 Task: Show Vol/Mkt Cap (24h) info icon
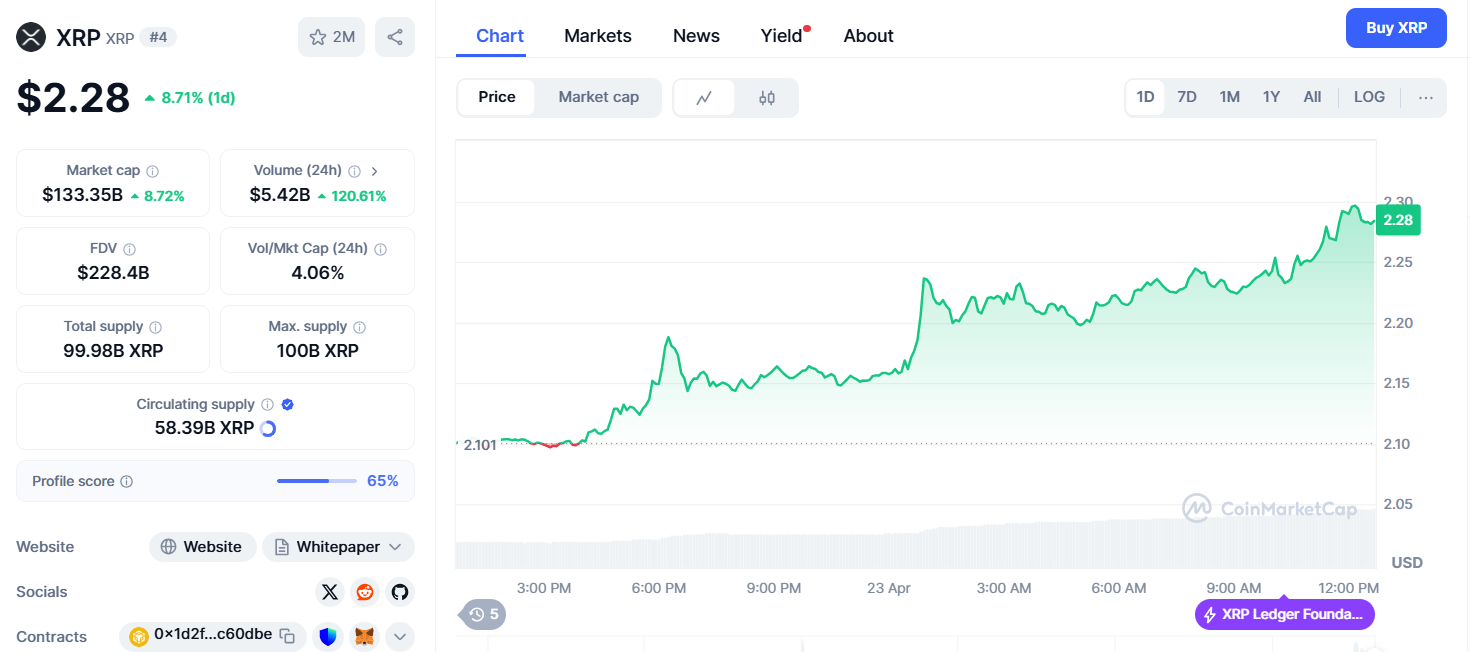(x=380, y=249)
